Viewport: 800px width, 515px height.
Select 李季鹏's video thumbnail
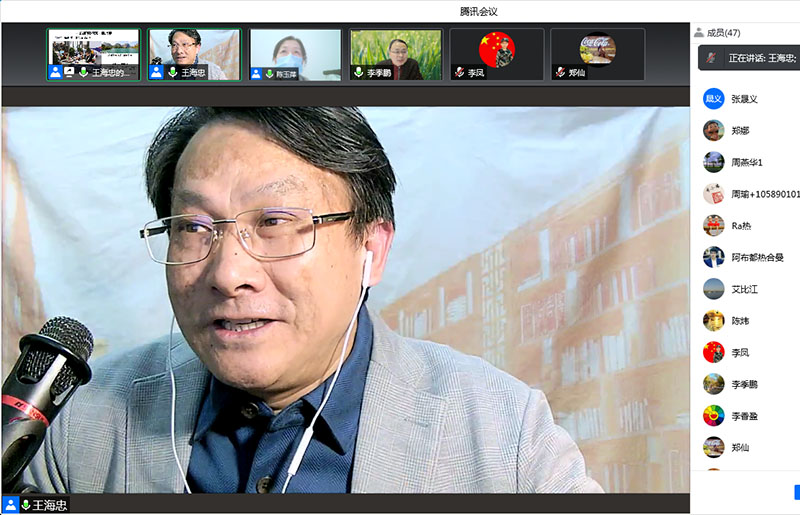point(396,54)
